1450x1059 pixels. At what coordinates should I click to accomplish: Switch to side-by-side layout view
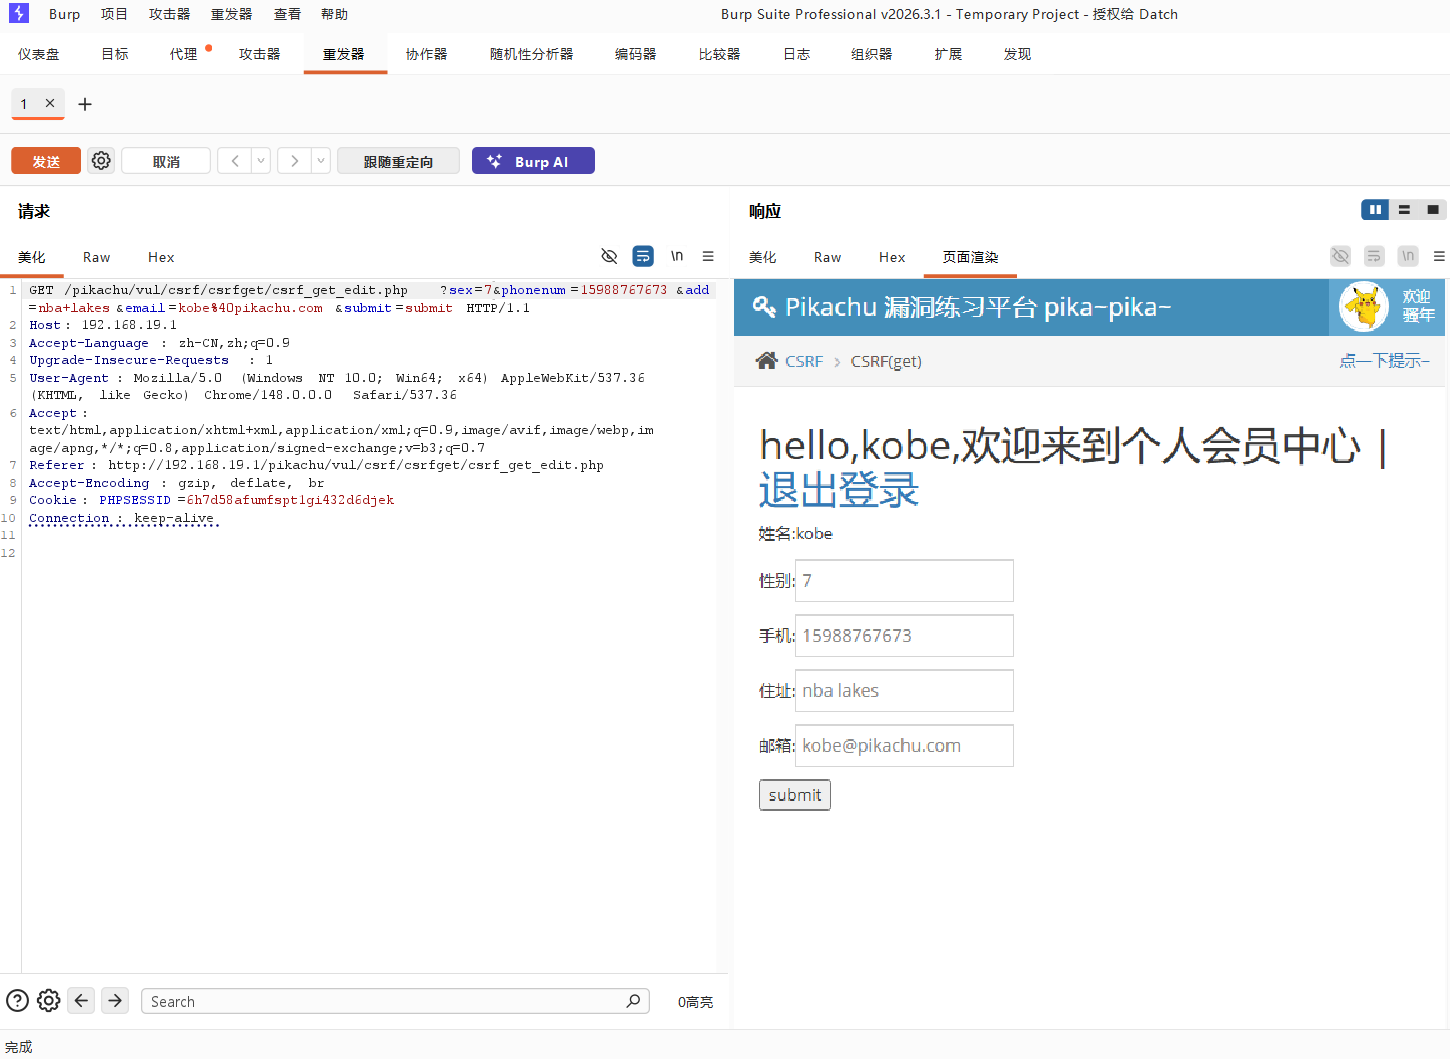[1375, 210]
